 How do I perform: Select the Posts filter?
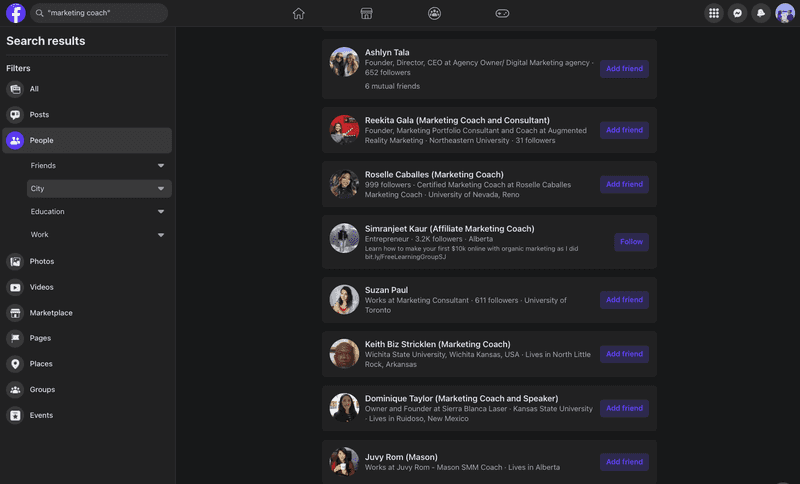pos(87,115)
